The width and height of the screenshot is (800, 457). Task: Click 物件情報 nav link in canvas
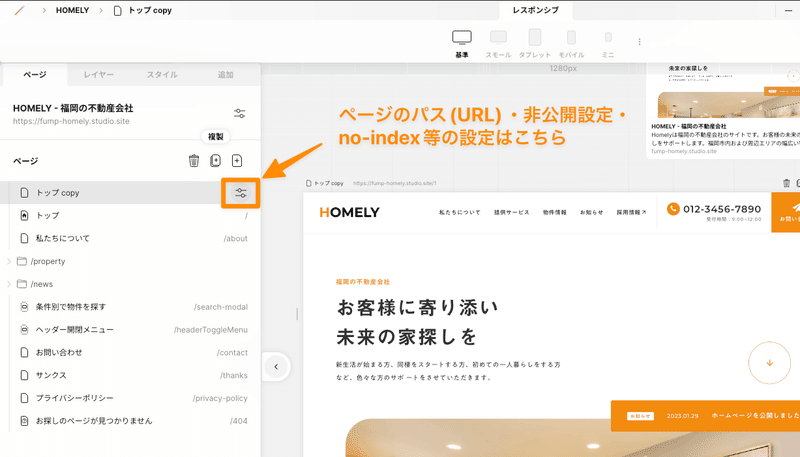(x=555, y=212)
